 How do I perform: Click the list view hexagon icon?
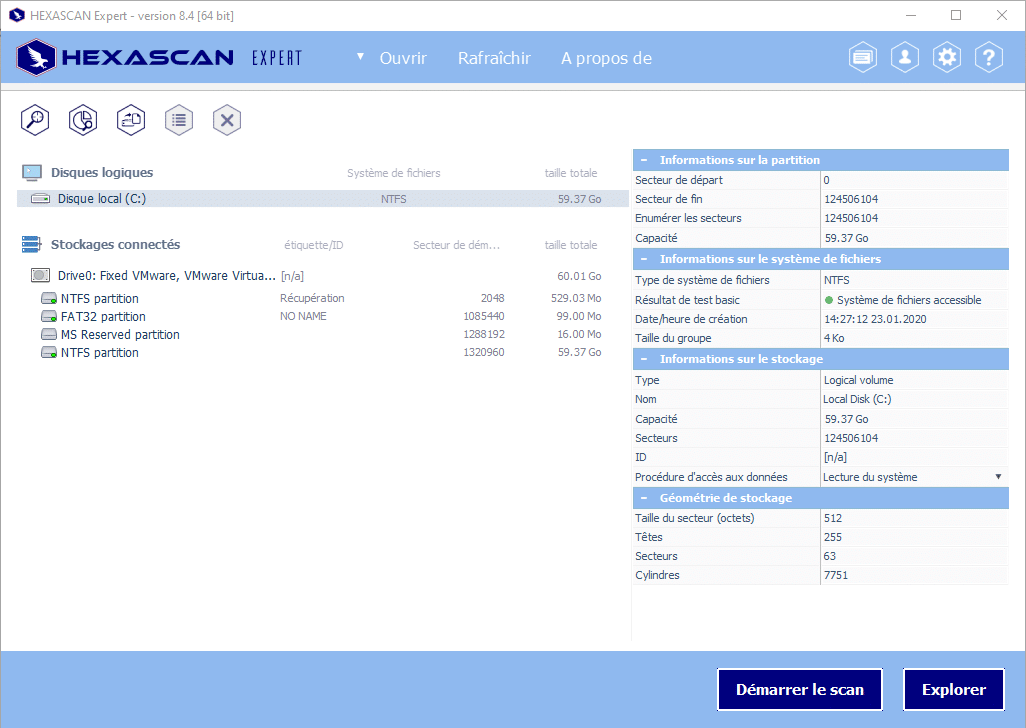pos(179,120)
